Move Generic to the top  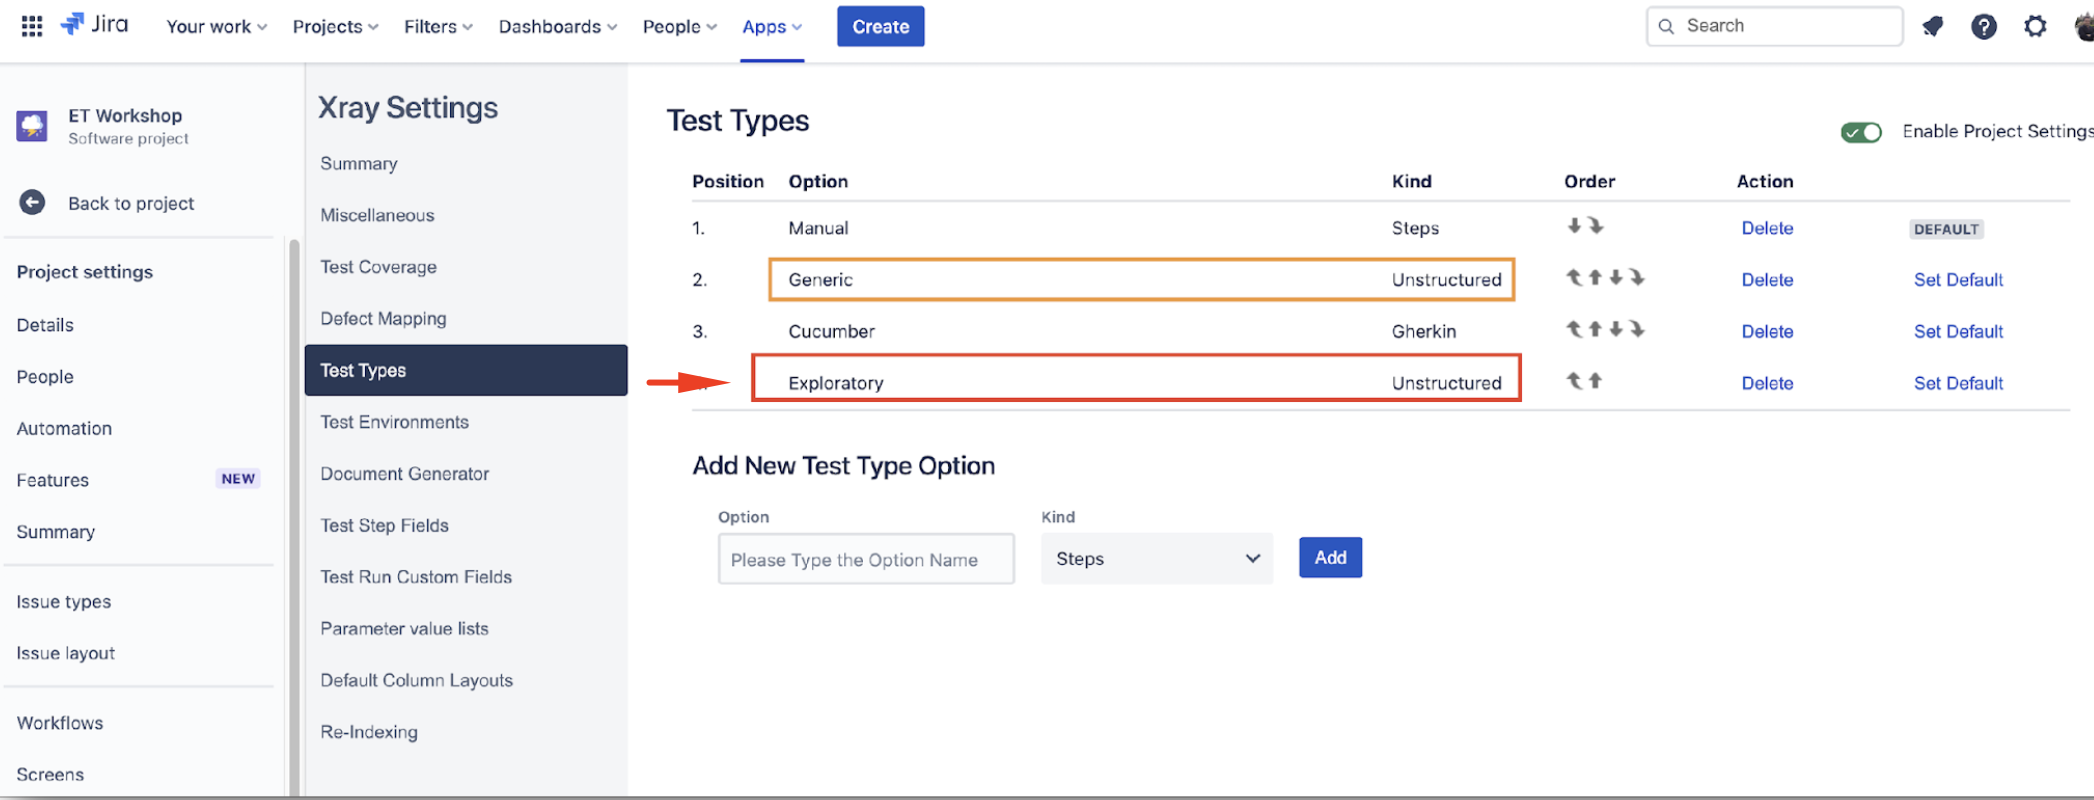pos(1574,278)
